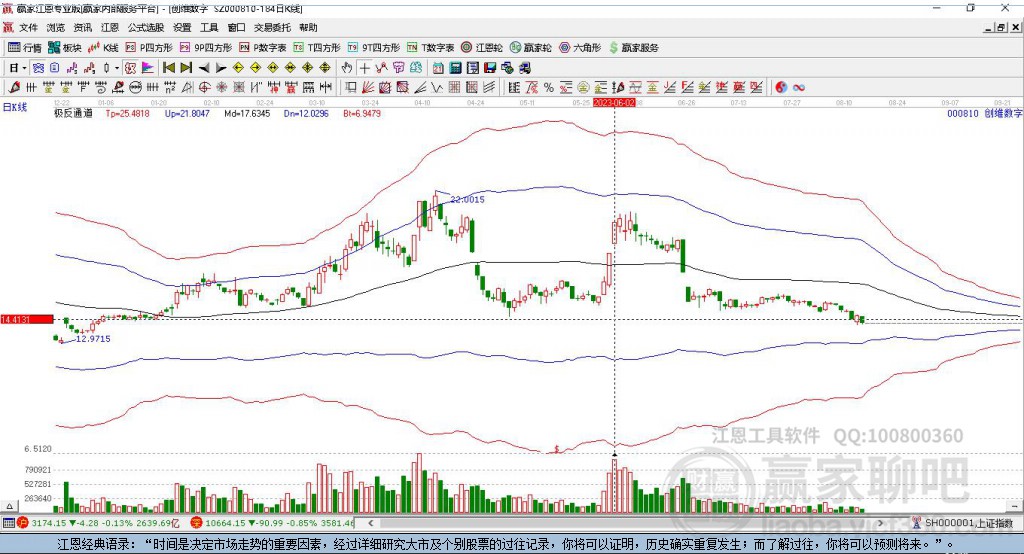Screen dimensions: 1024x554
Task: Switch to the K线 chart view
Action: (x=103, y=48)
